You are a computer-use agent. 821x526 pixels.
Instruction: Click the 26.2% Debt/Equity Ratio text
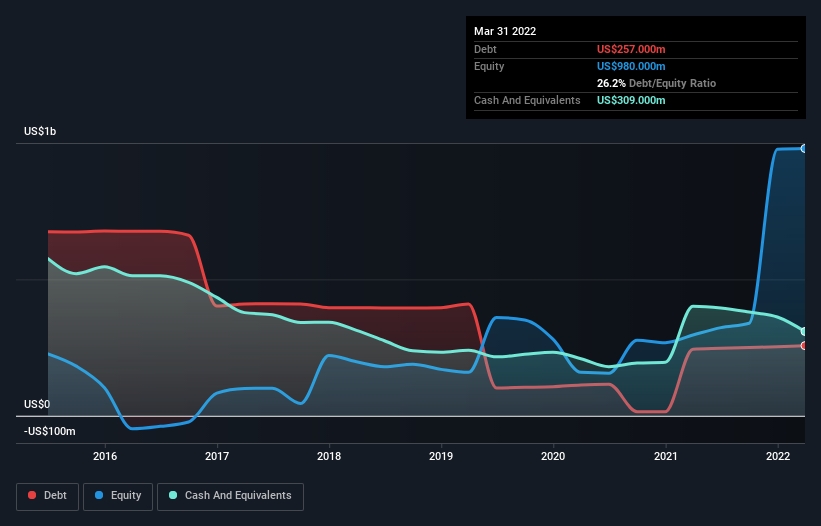(656, 83)
